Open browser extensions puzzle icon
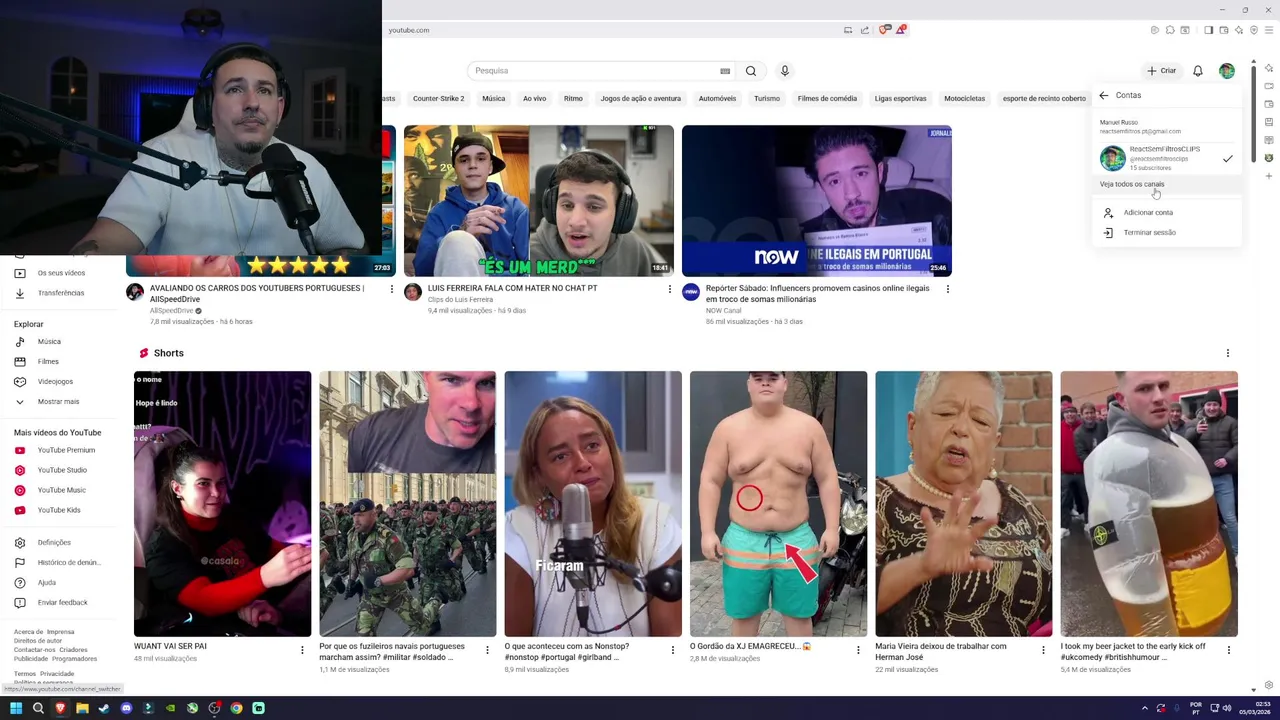This screenshot has width=1280, height=720. (x=1170, y=30)
